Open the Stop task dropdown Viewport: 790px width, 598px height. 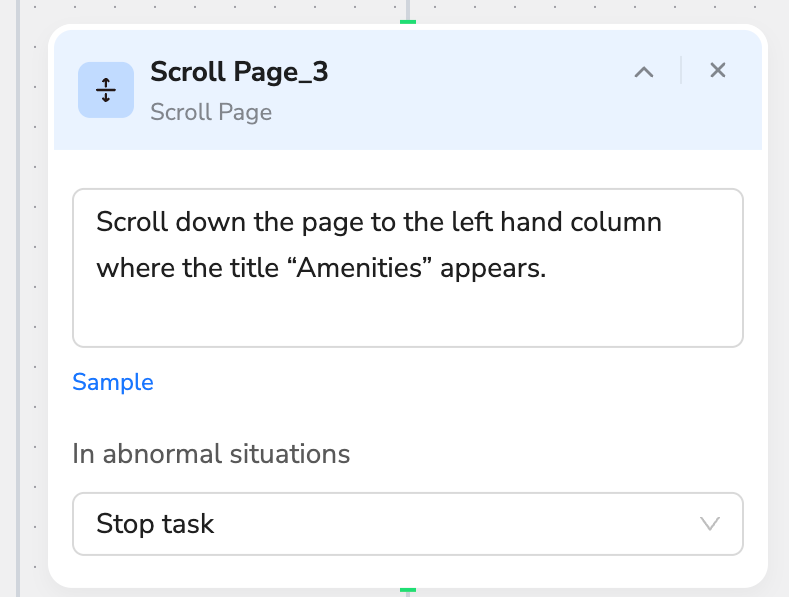point(408,524)
